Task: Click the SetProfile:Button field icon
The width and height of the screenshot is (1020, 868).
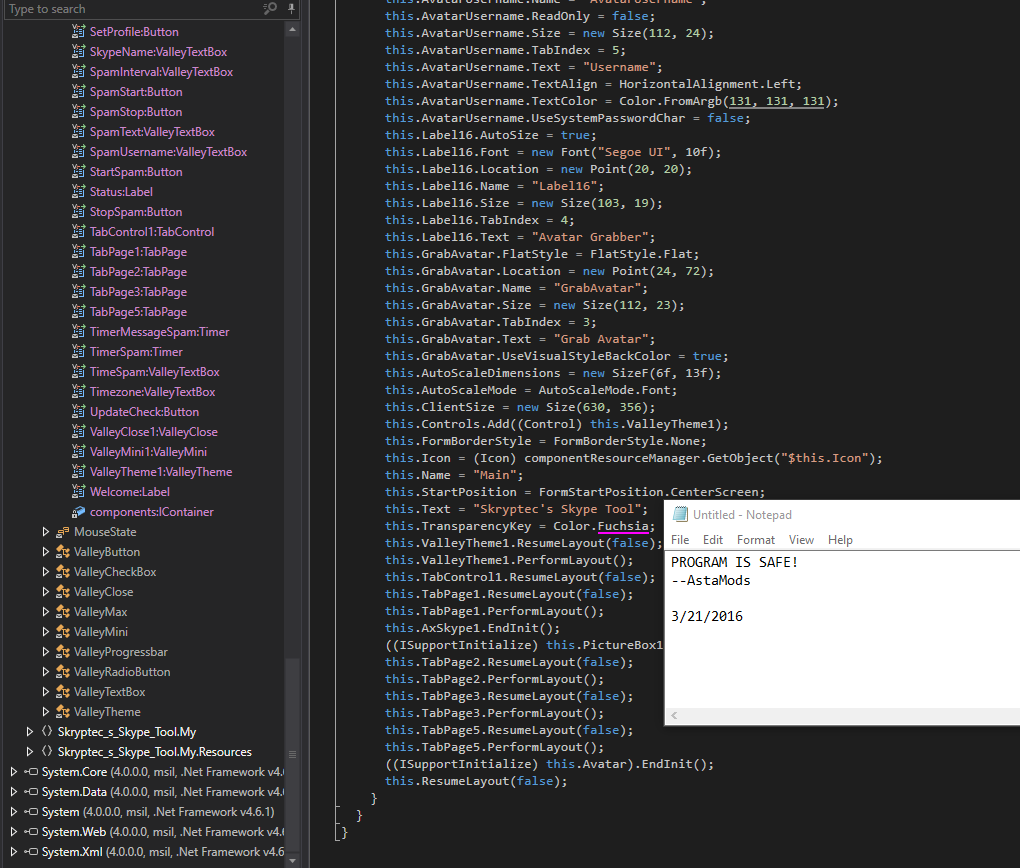Action: (79, 31)
